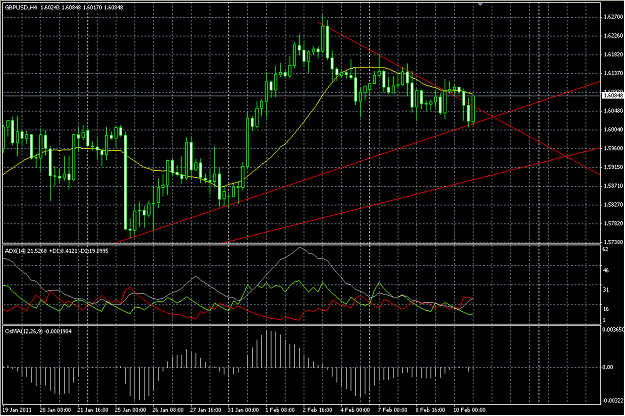The width and height of the screenshot is (625, 416).
Task: Click the 19 Jan 2011 date label
Action: [17, 410]
